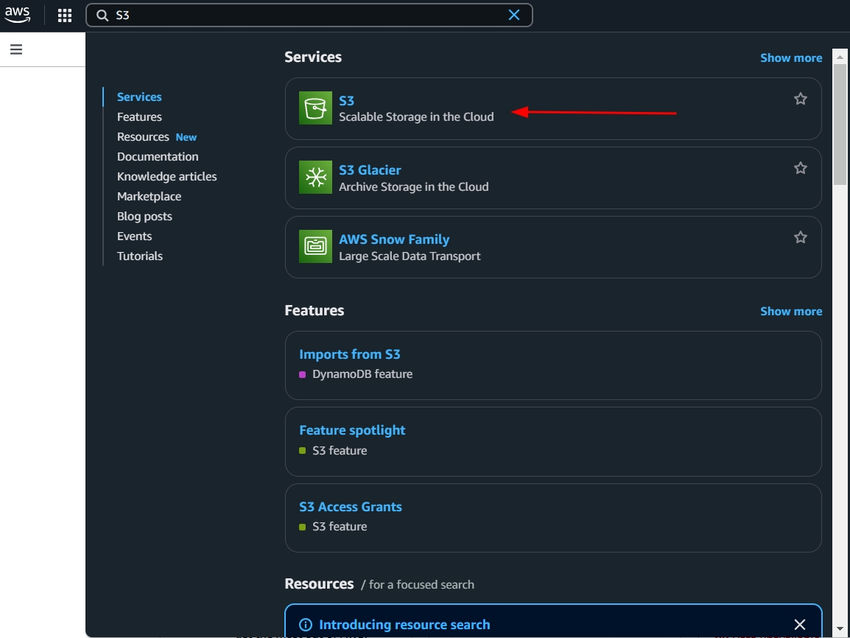
Task: Click 'Large Scale Data Transport' text
Action: pyautogui.click(x=410, y=256)
